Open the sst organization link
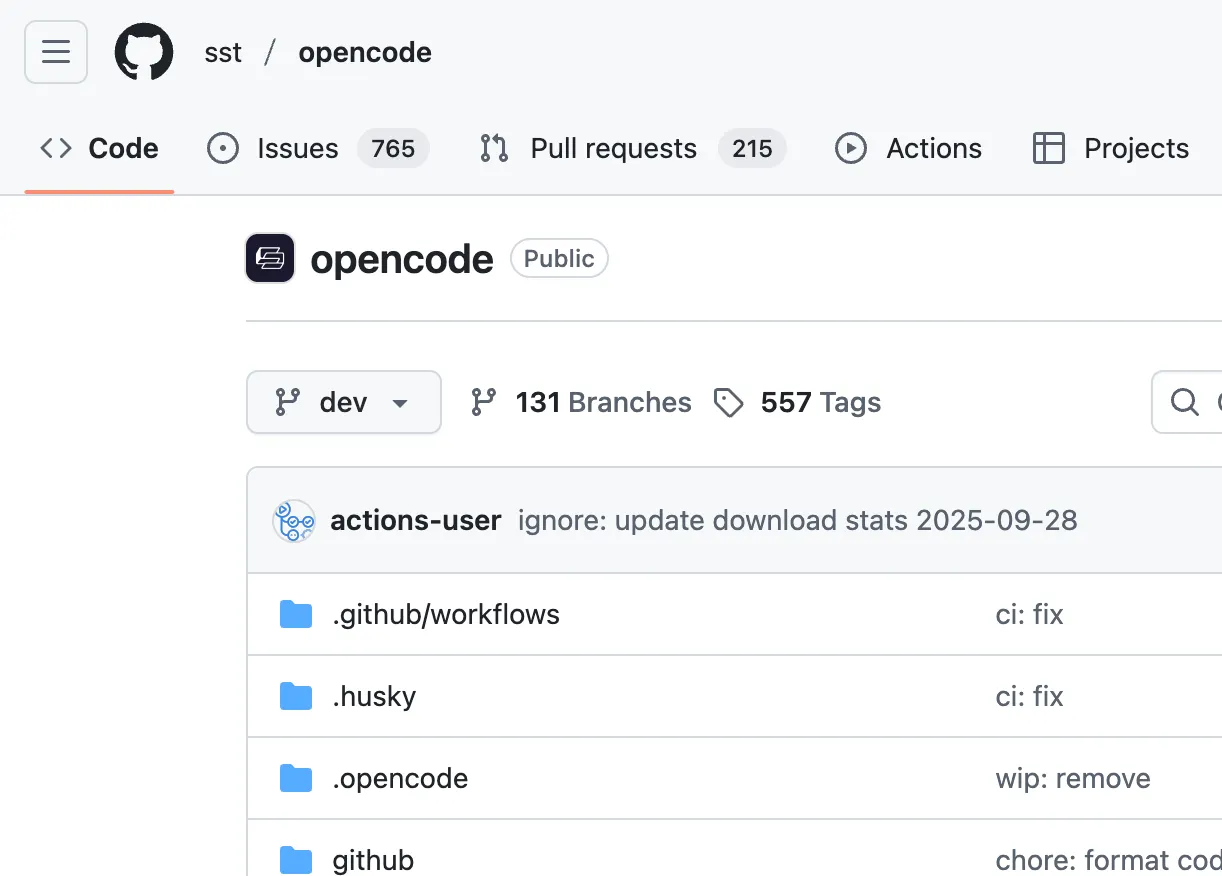Screen dimensions: 1222x876 coord(222,51)
